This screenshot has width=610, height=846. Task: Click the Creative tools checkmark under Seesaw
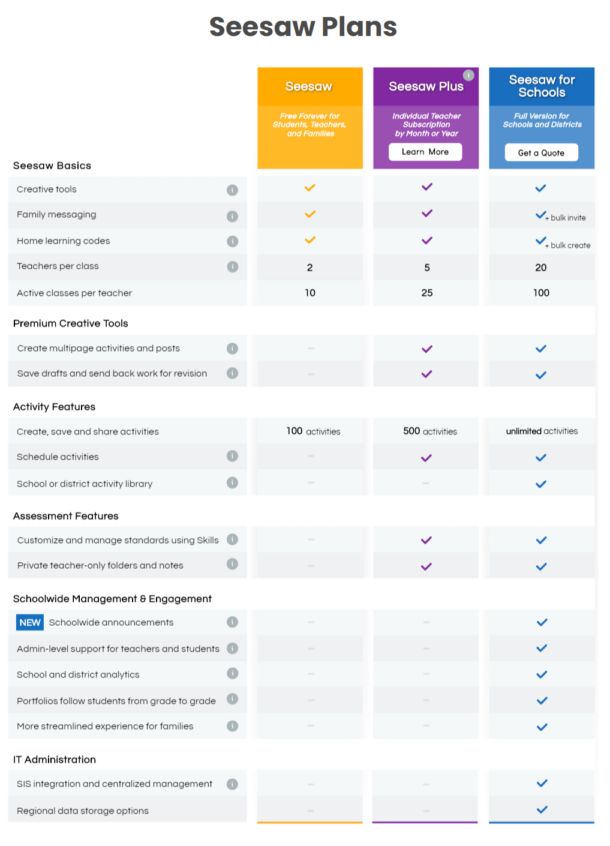tap(310, 186)
